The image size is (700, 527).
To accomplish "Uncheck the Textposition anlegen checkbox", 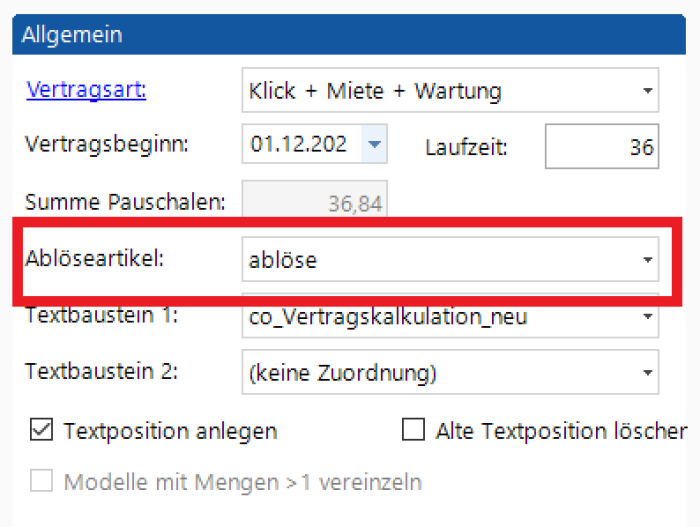I will pyautogui.click(x=42, y=430).
